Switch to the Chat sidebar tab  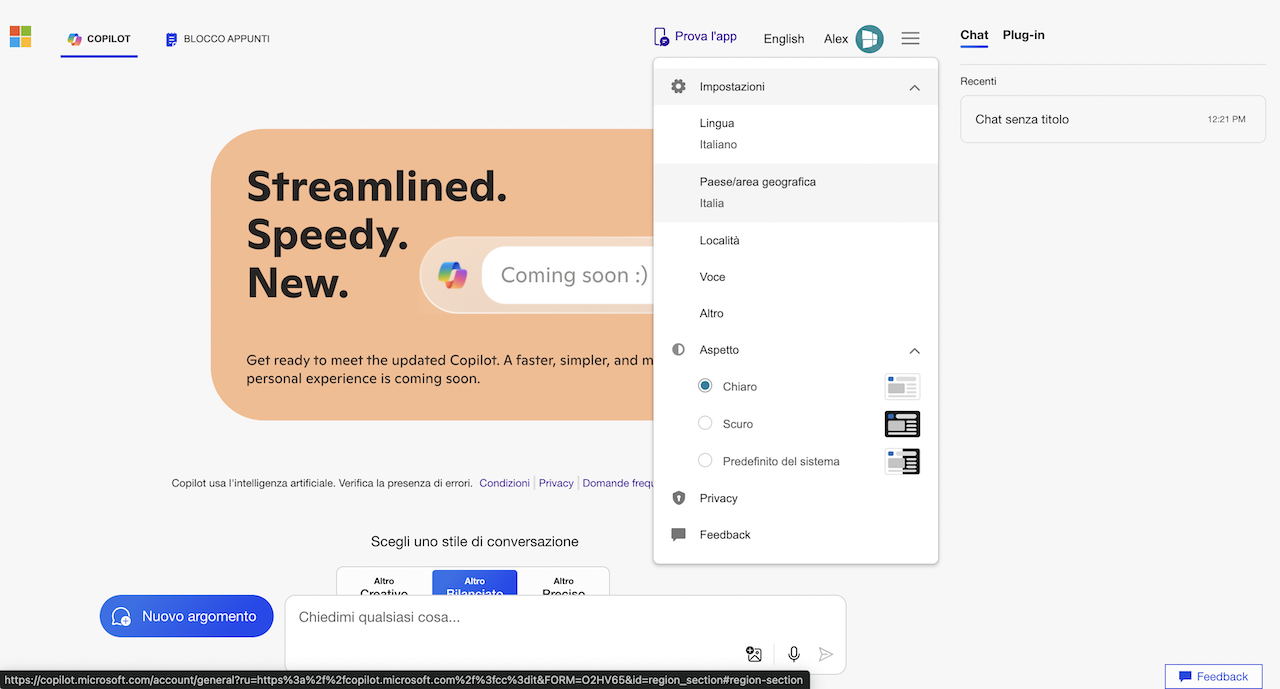point(974,35)
